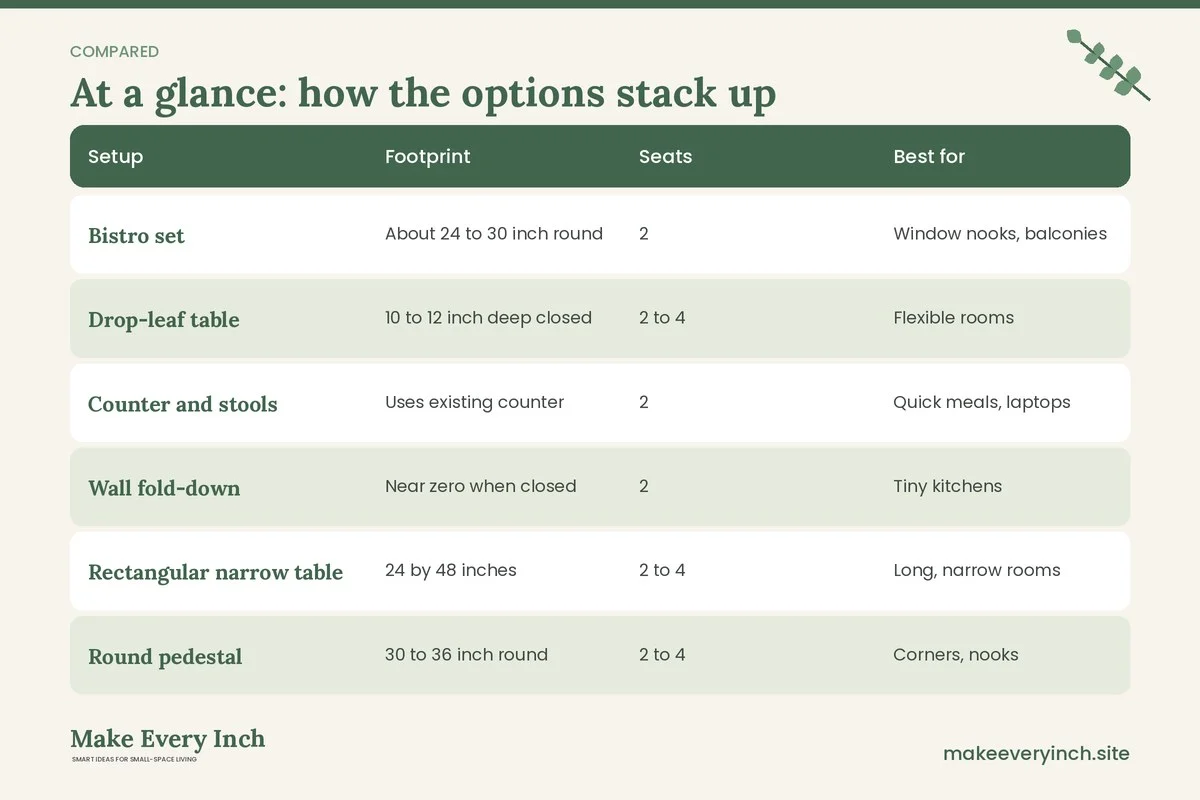Click the 'Corners, nooks' cell
The height and width of the screenshot is (800, 1200).
pos(955,655)
